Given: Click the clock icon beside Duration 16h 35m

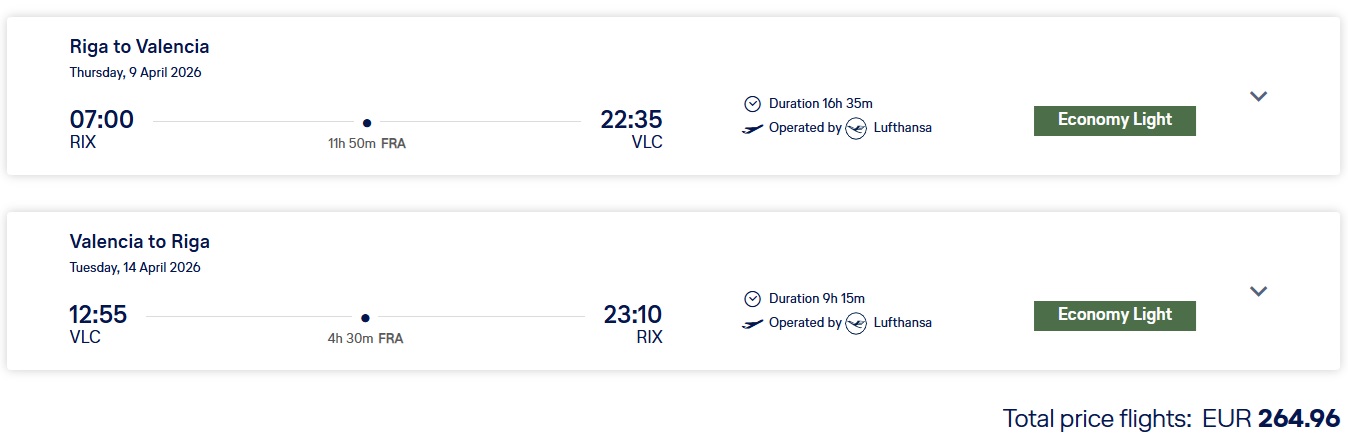Looking at the screenshot, I should (752, 103).
